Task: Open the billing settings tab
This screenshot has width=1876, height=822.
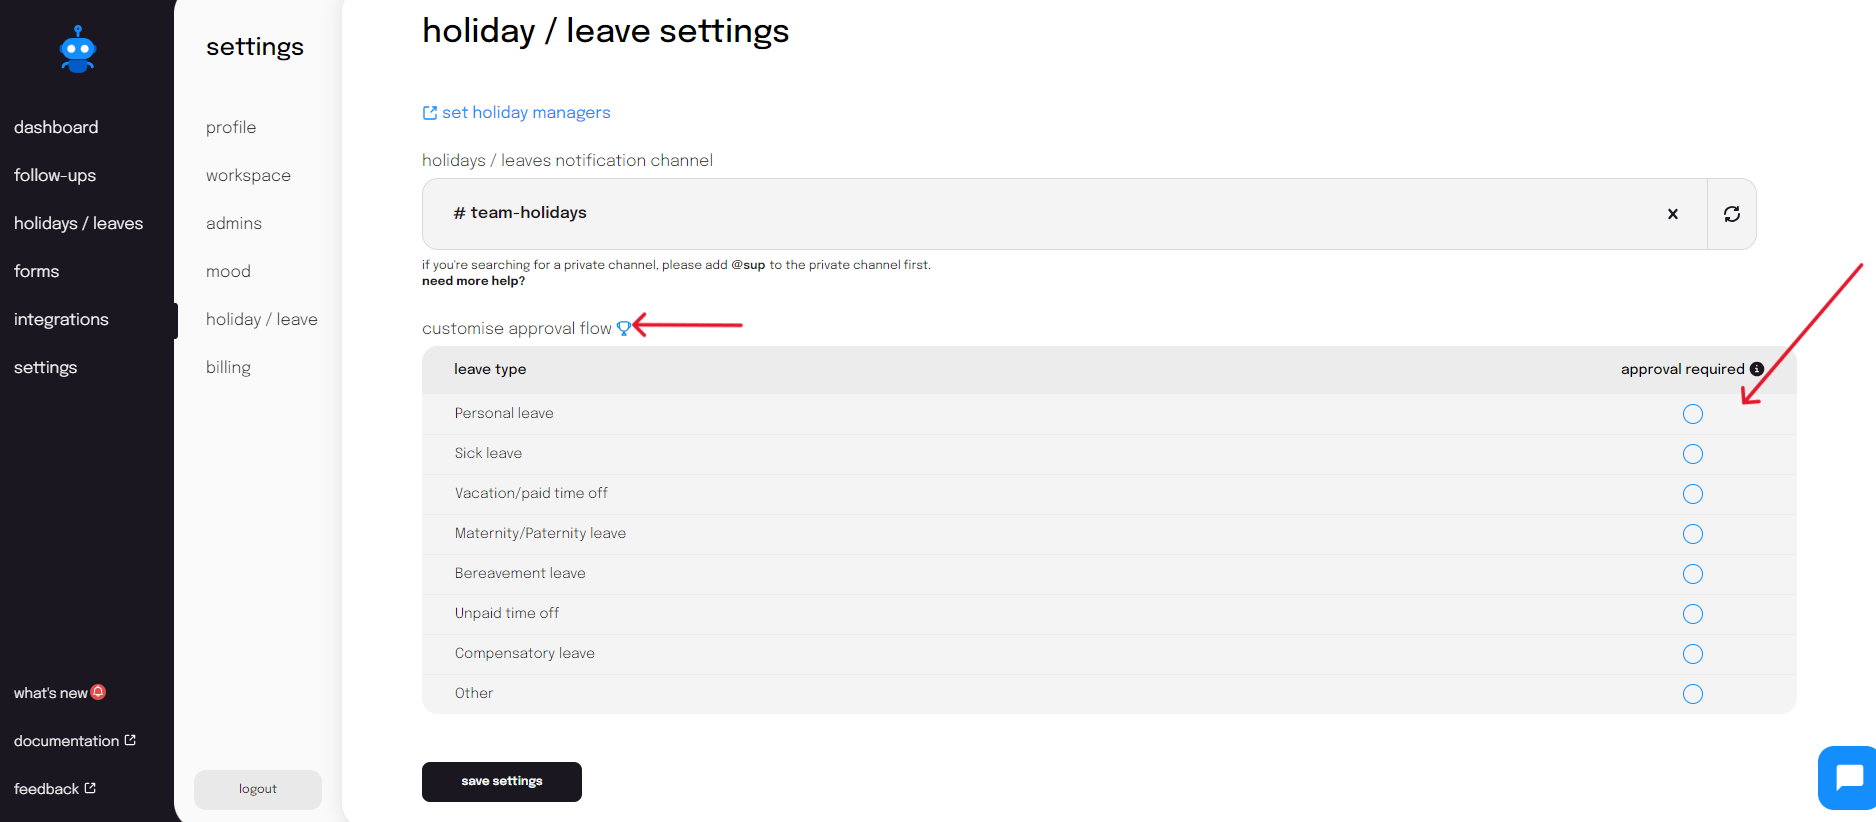Action: click(228, 367)
